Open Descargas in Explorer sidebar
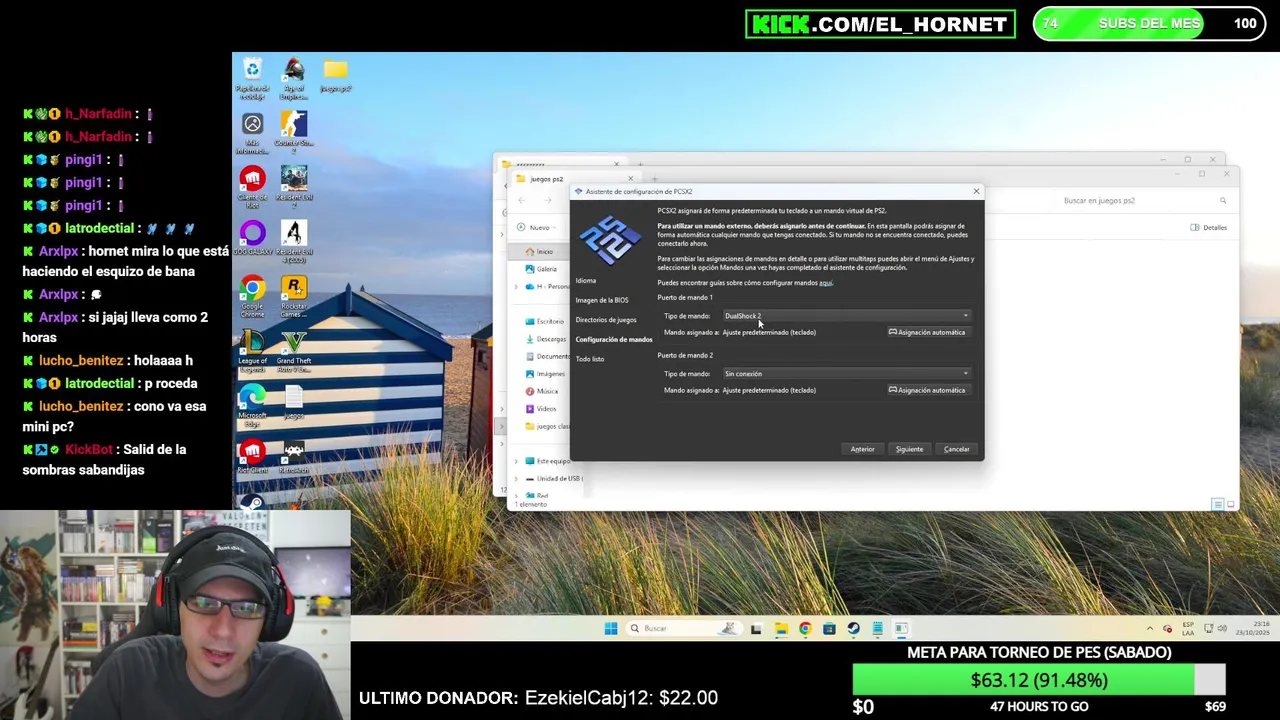The width and height of the screenshot is (1280, 720). (546, 339)
